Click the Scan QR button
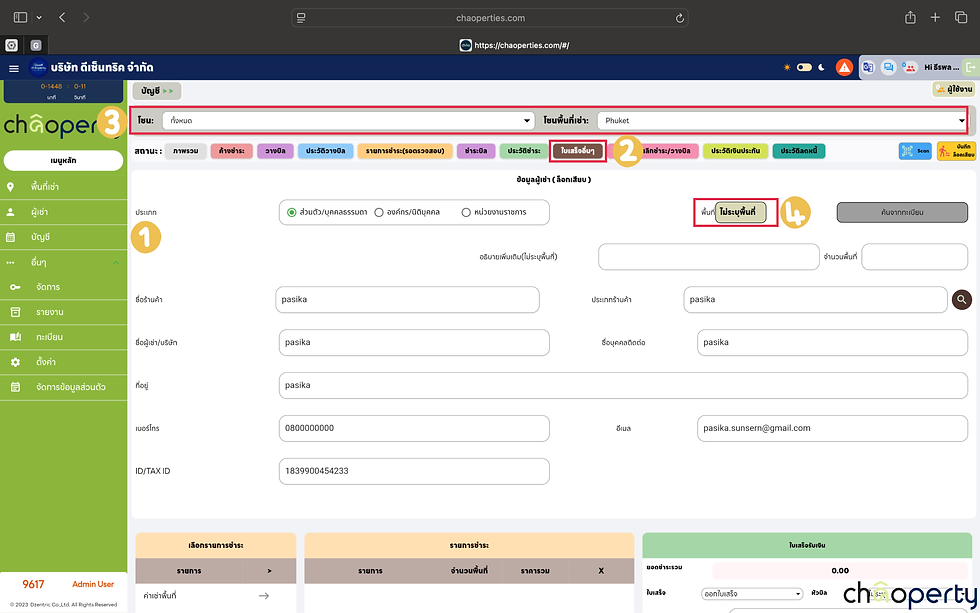This screenshot has height=613, width=980. click(915, 151)
